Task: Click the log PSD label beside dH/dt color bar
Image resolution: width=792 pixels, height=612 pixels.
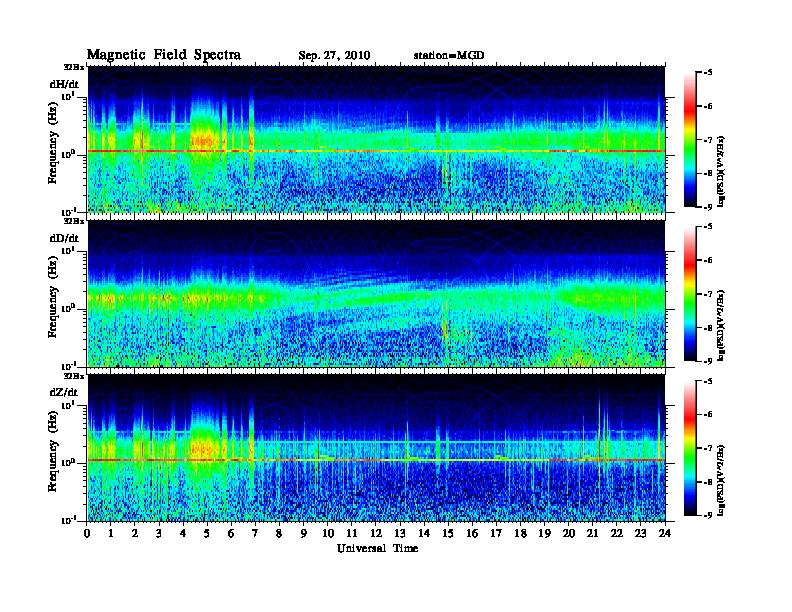Action: click(722, 171)
